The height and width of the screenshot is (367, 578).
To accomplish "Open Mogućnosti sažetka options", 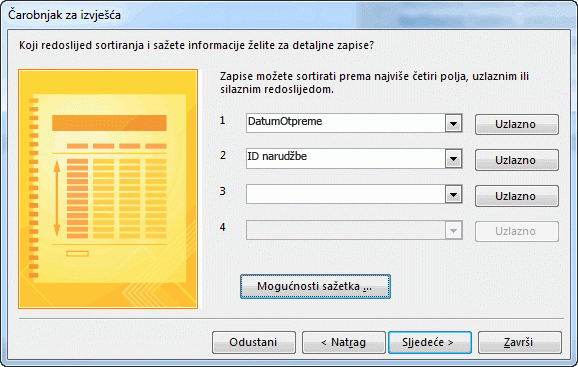I will point(315,286).
